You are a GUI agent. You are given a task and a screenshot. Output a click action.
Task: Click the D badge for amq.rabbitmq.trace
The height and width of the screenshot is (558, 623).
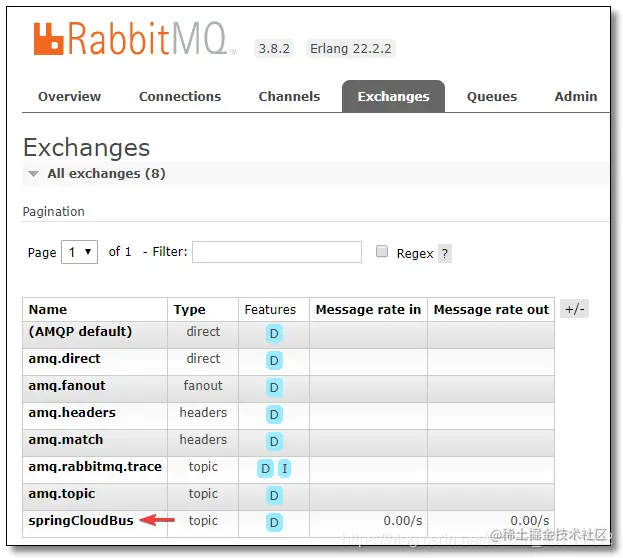click(x=265, y=469)
